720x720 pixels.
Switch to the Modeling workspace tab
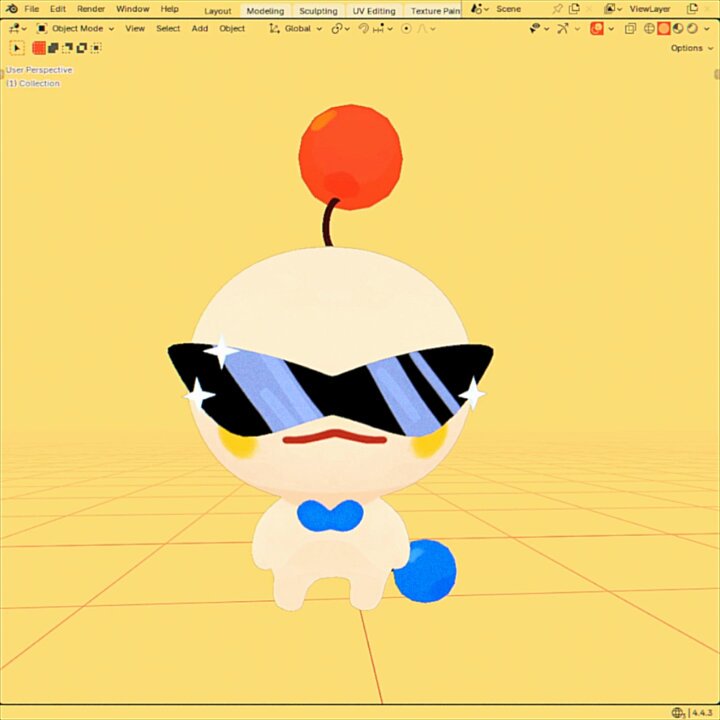[x=265, y=11]
